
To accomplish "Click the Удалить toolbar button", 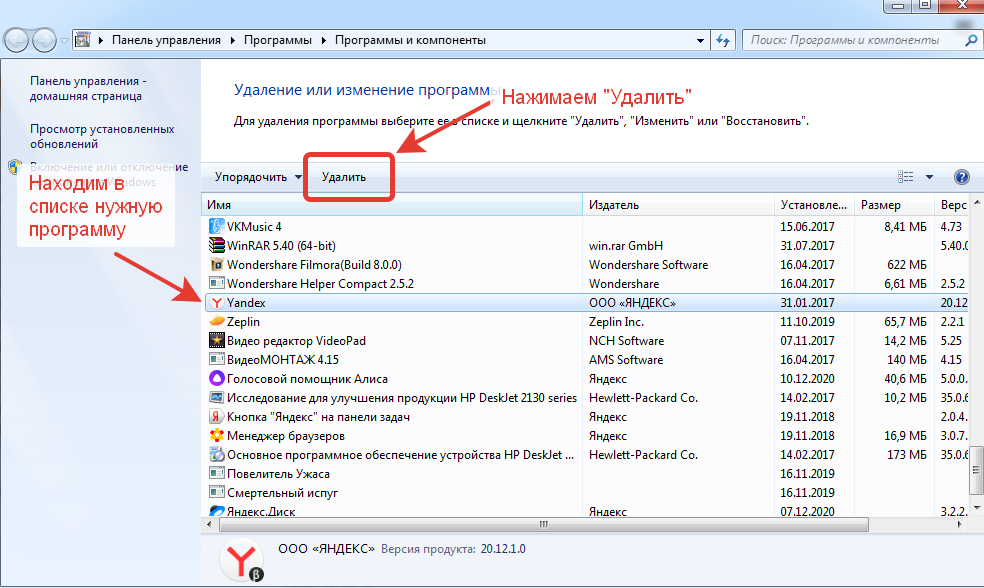I will [x=344, y=177].
